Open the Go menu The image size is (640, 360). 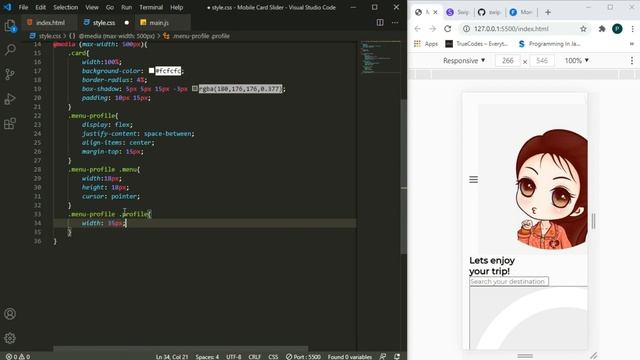click(110, 7)
